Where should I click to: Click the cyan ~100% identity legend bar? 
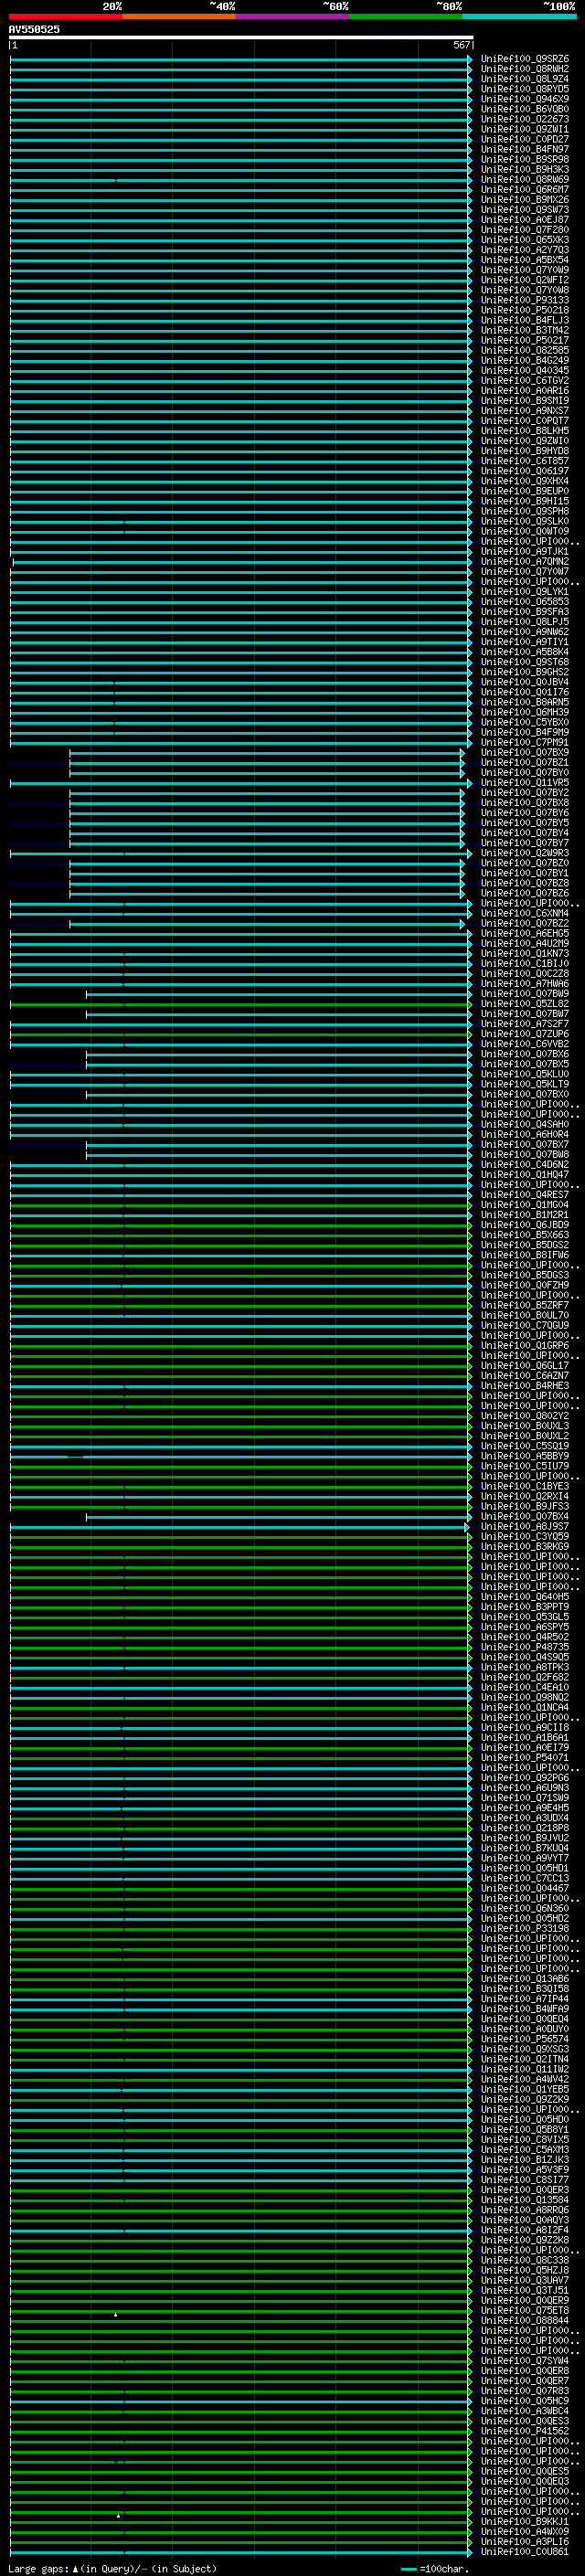(519, 16)
